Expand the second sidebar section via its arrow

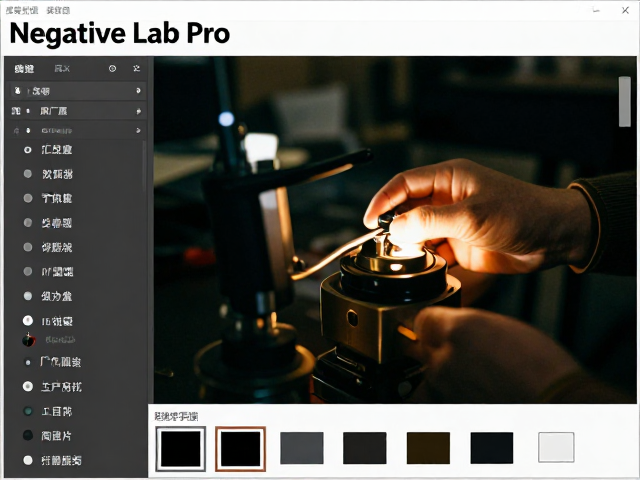click(x=138, y=111)
